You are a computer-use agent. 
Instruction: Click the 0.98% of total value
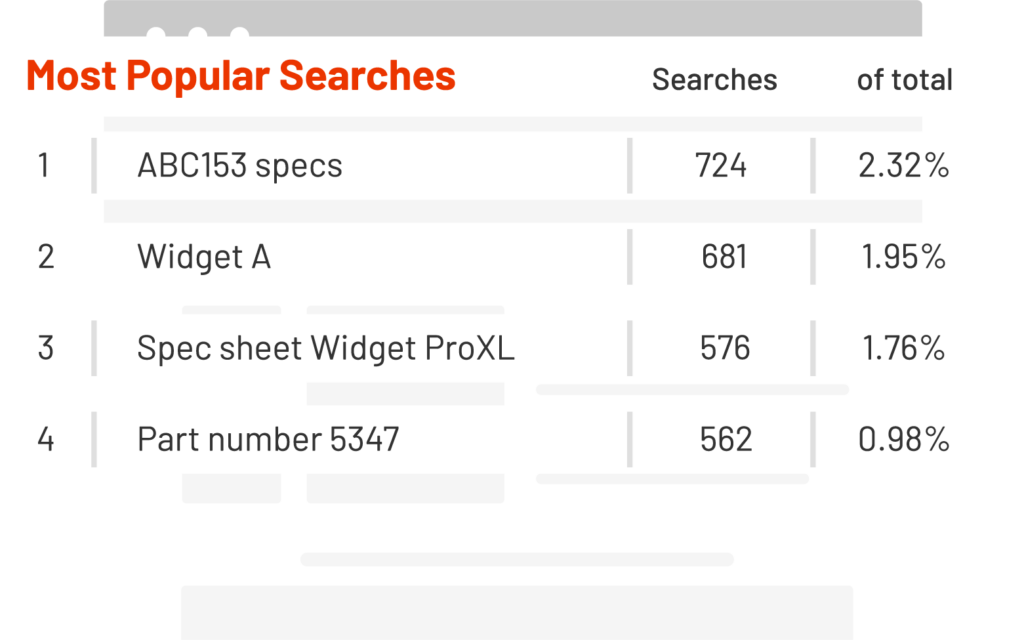click(903, 439)
